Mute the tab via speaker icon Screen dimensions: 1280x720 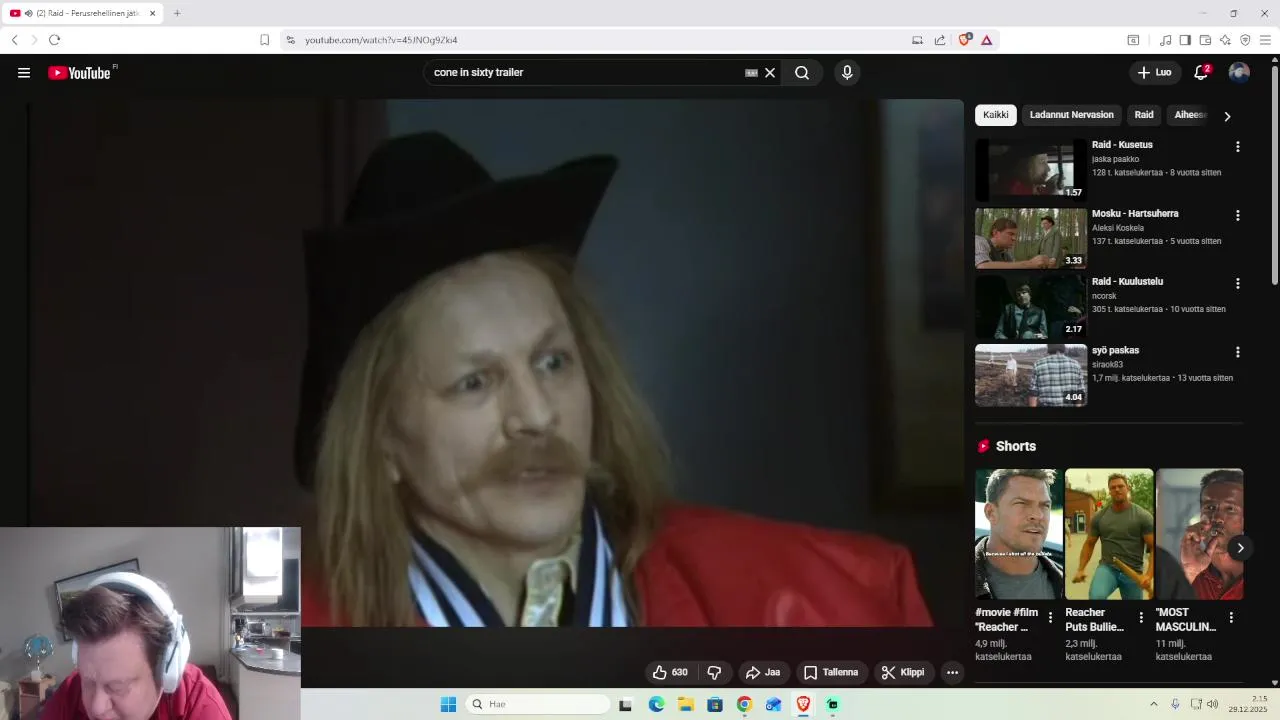click(28, 13)
